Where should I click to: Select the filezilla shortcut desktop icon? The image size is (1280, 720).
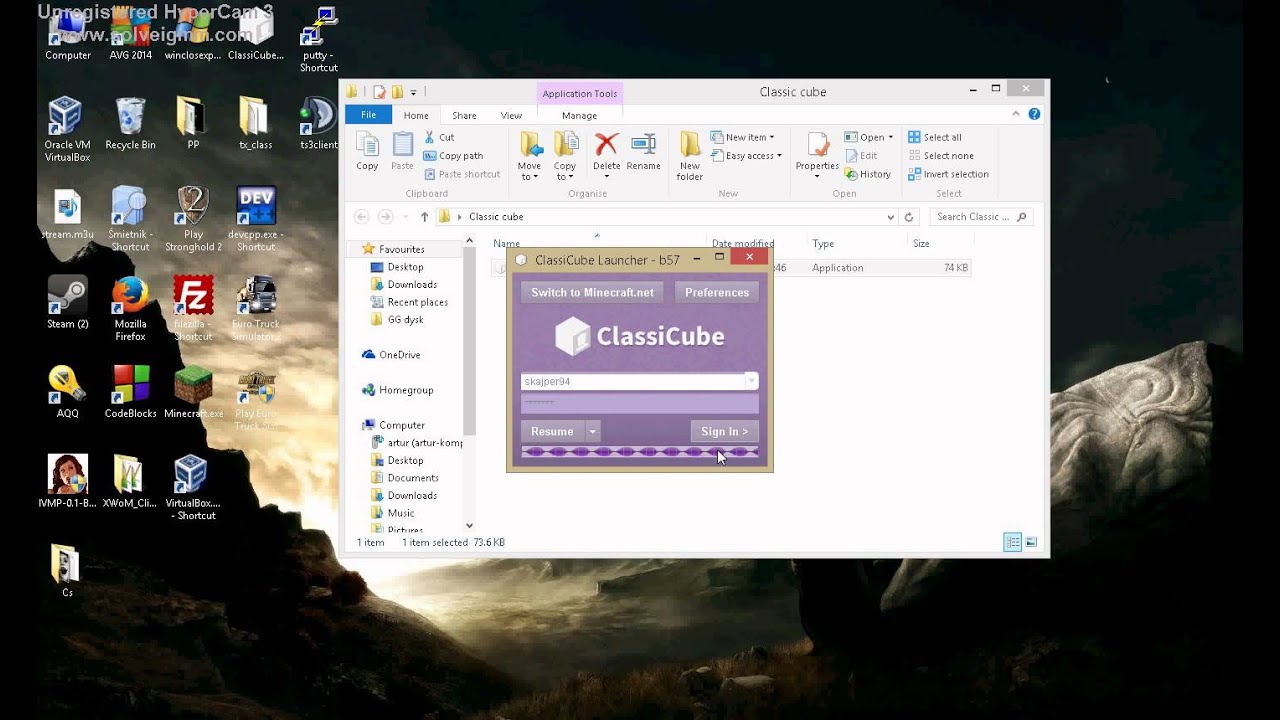tap(193, 309)
